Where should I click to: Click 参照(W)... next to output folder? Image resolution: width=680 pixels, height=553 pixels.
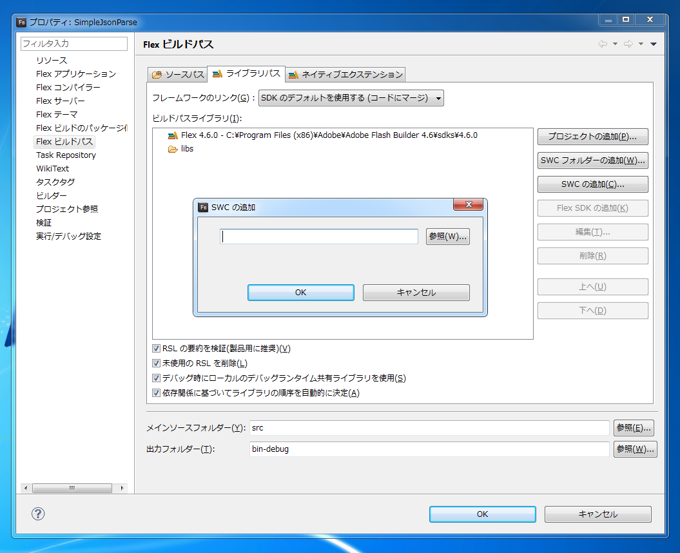(x=635, y=449)
